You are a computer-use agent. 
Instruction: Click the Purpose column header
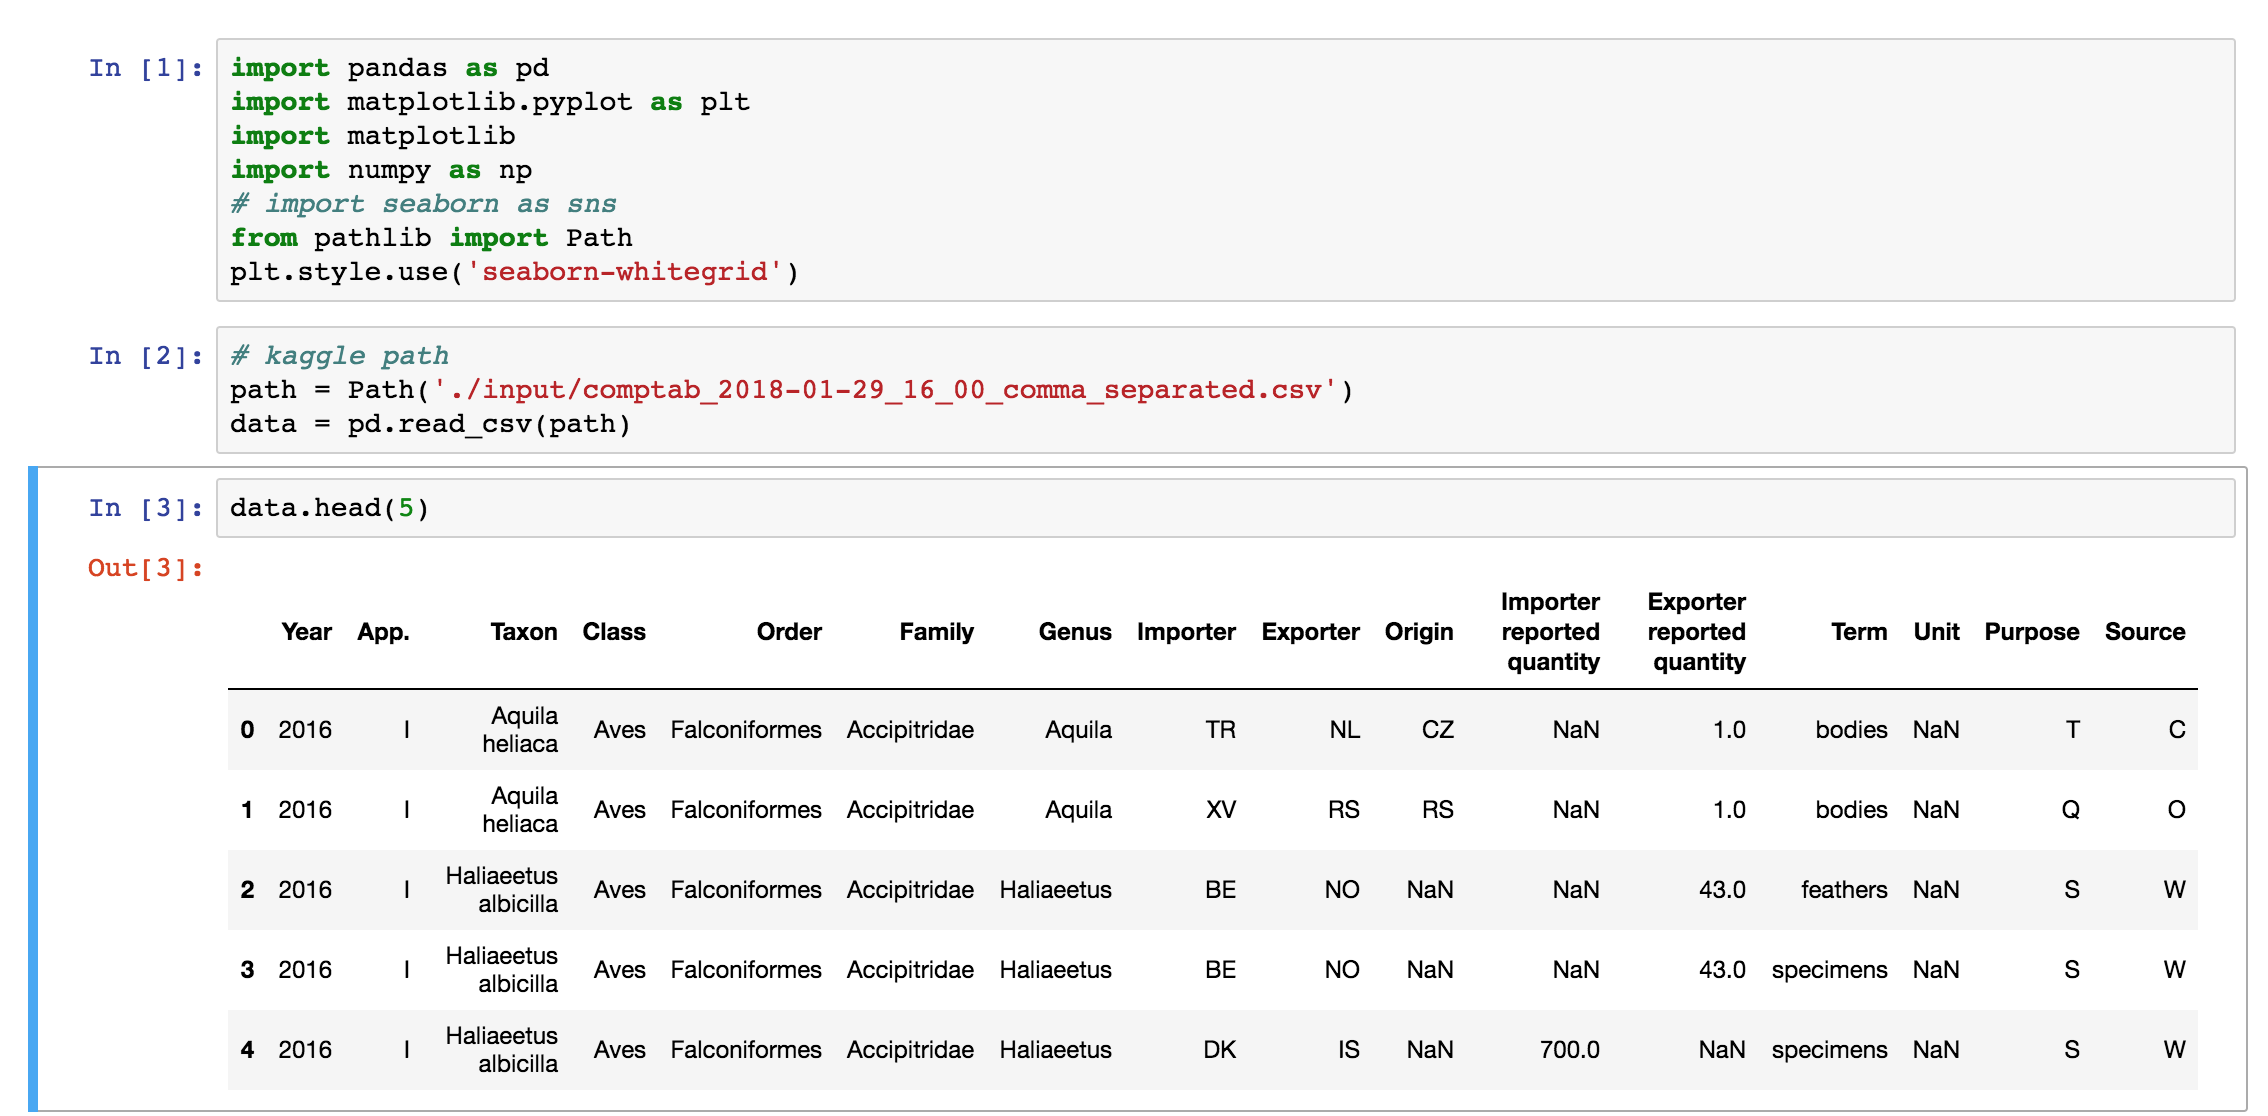coord(2031,632)
